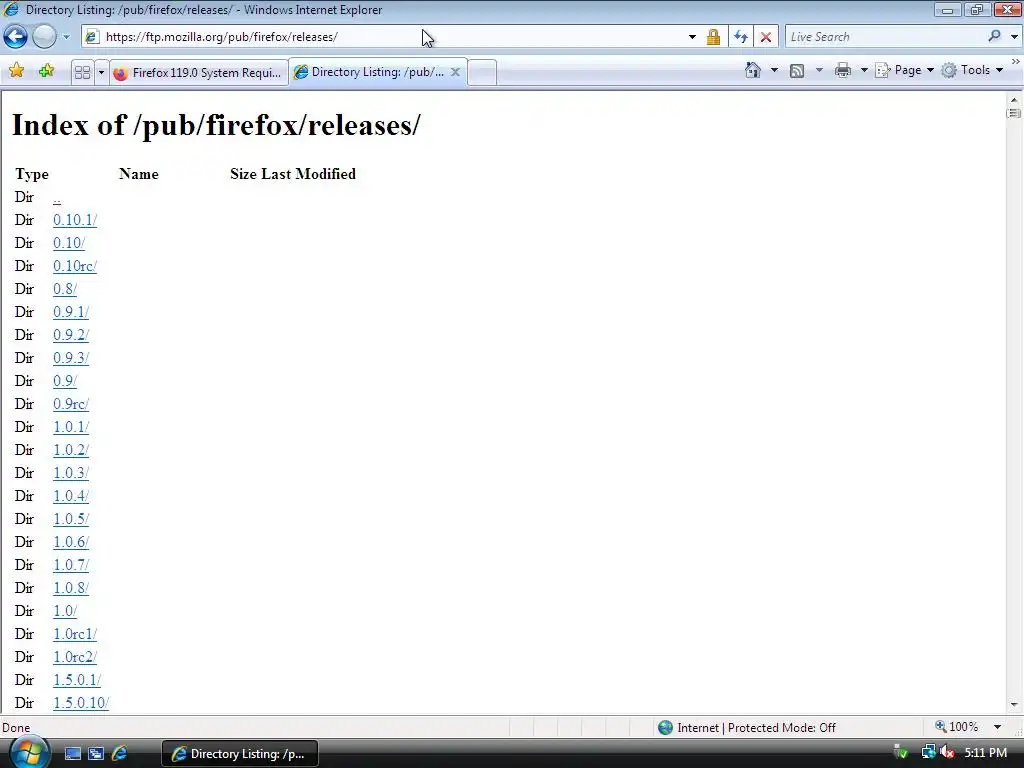Image resolution: width=1024 pixels, height=768 pixels.
Task: Click the Forward navigation button
Action: click(x=44, y=37)
